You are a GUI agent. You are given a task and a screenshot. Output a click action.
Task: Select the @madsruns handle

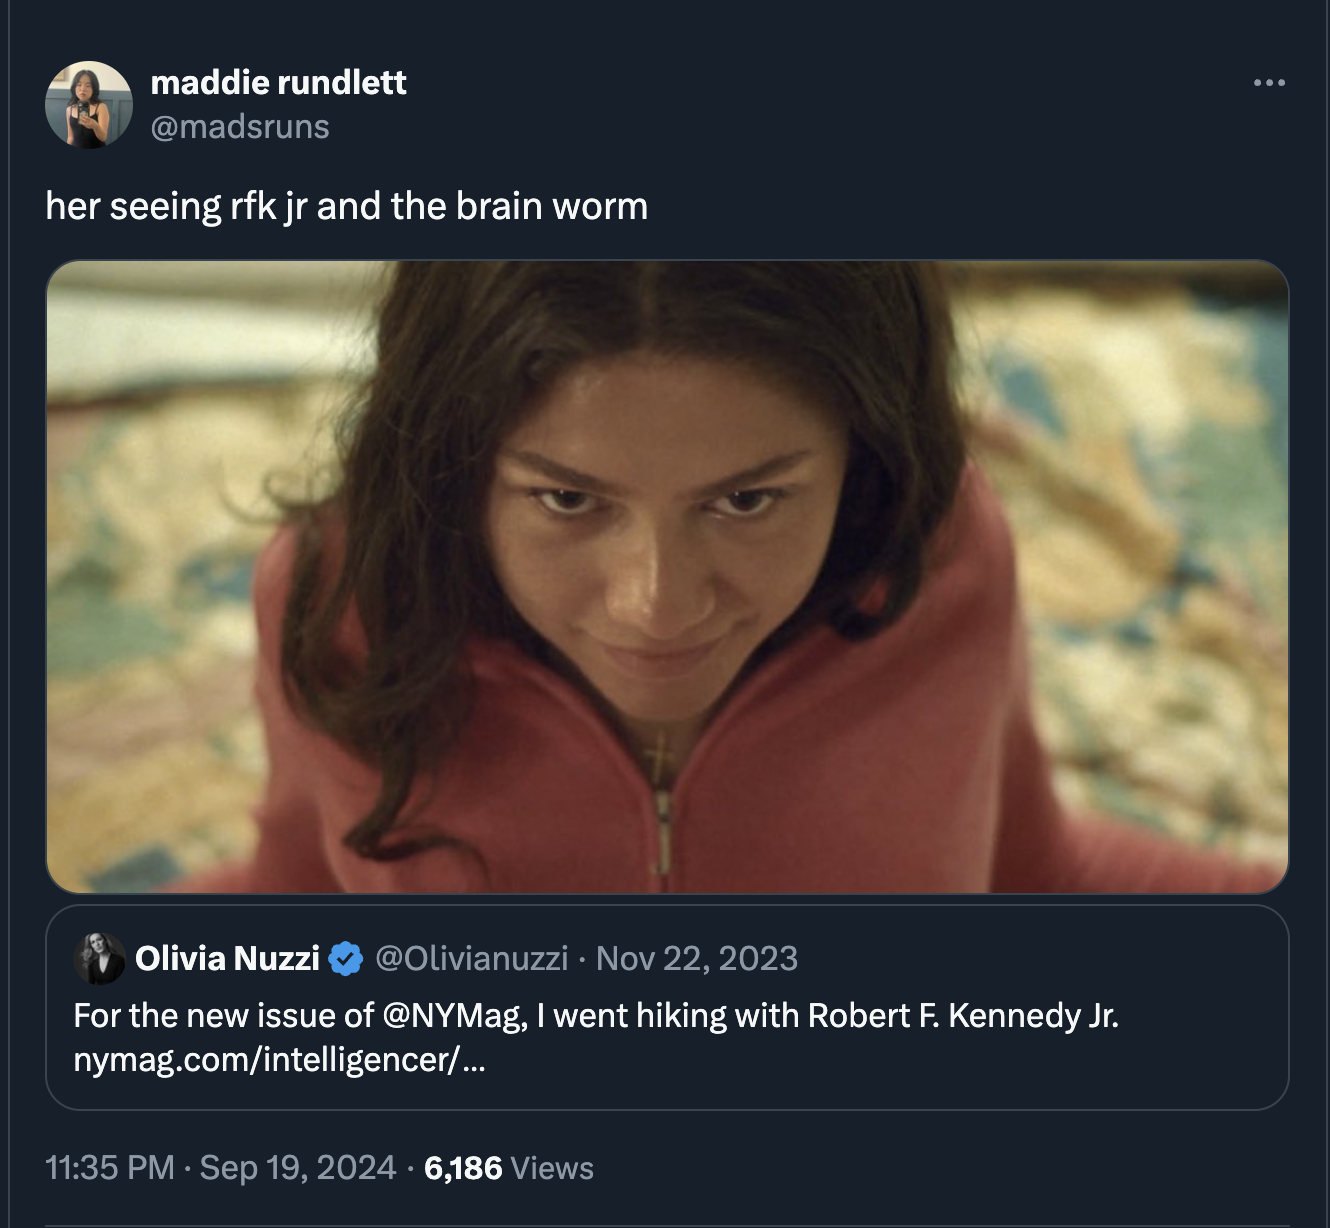pyautogui.click(x=241, y=127)
